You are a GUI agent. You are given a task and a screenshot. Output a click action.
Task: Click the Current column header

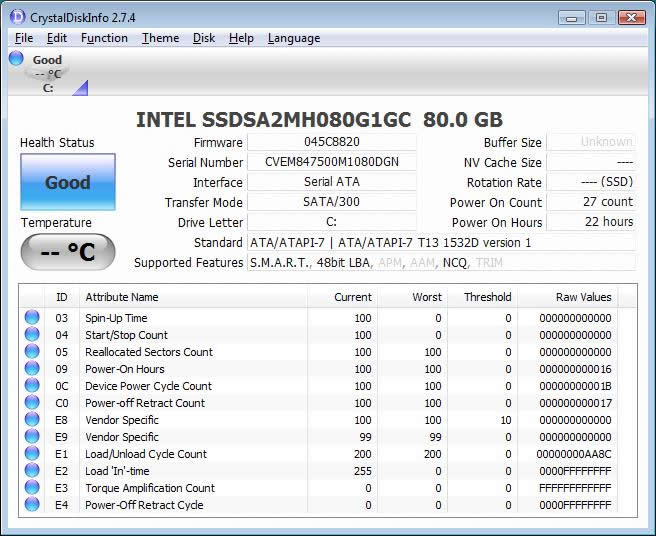343,297
